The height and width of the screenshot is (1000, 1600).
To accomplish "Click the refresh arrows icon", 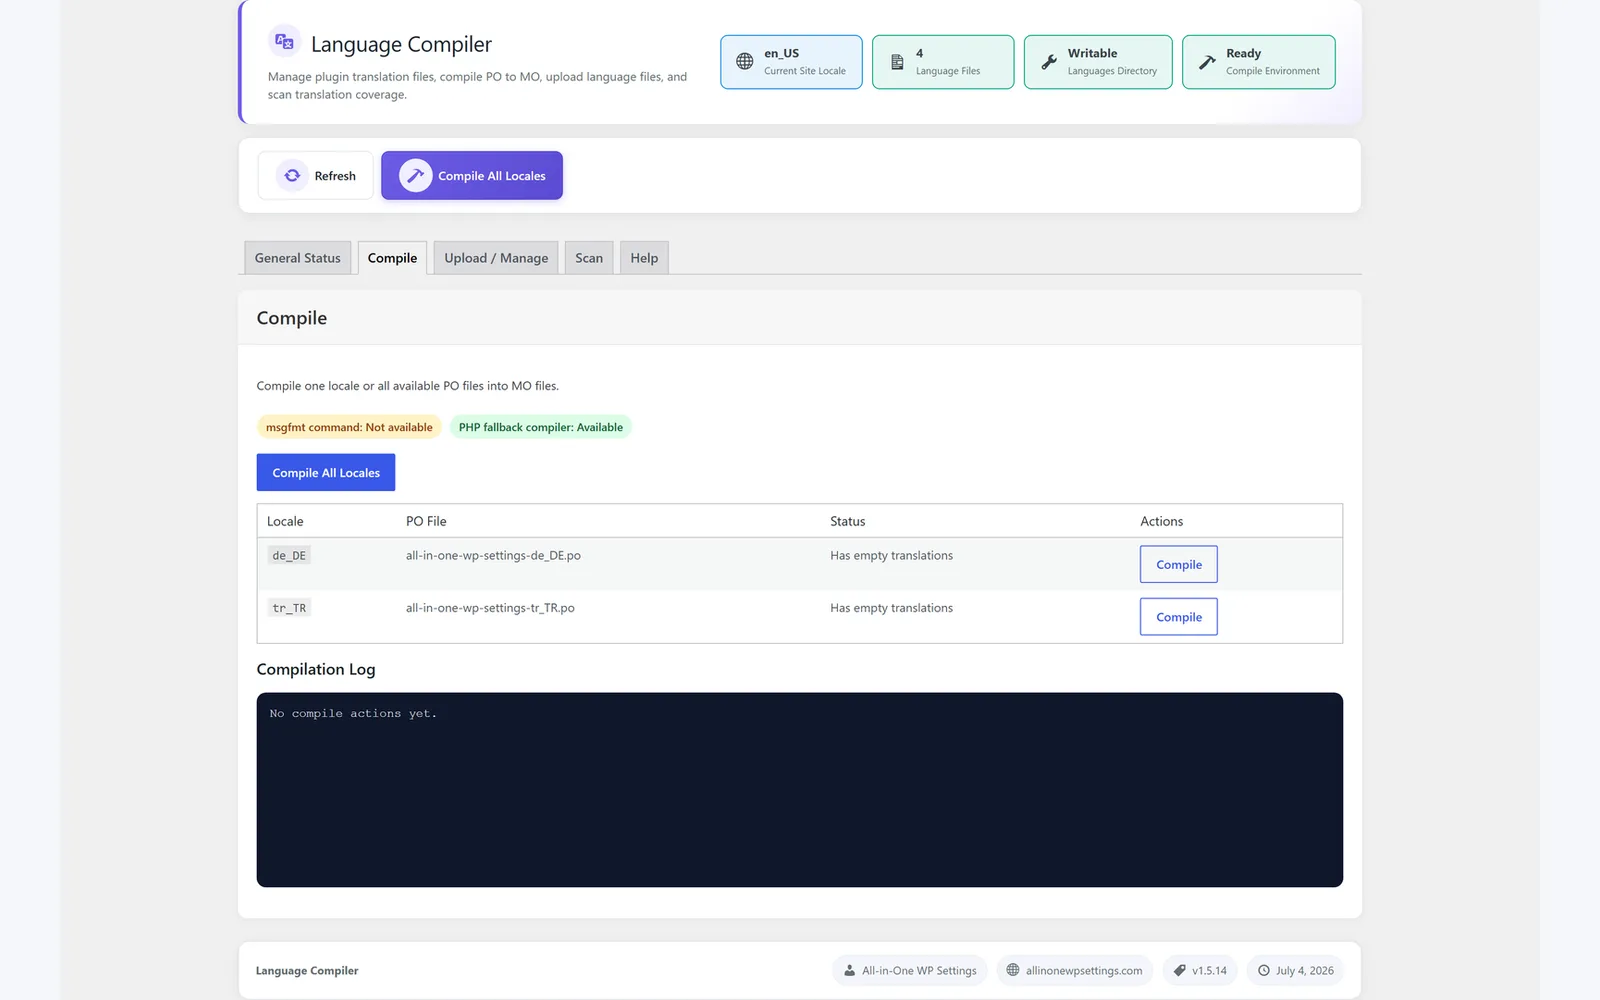I will pyautogui.click(x=292, y=175).
